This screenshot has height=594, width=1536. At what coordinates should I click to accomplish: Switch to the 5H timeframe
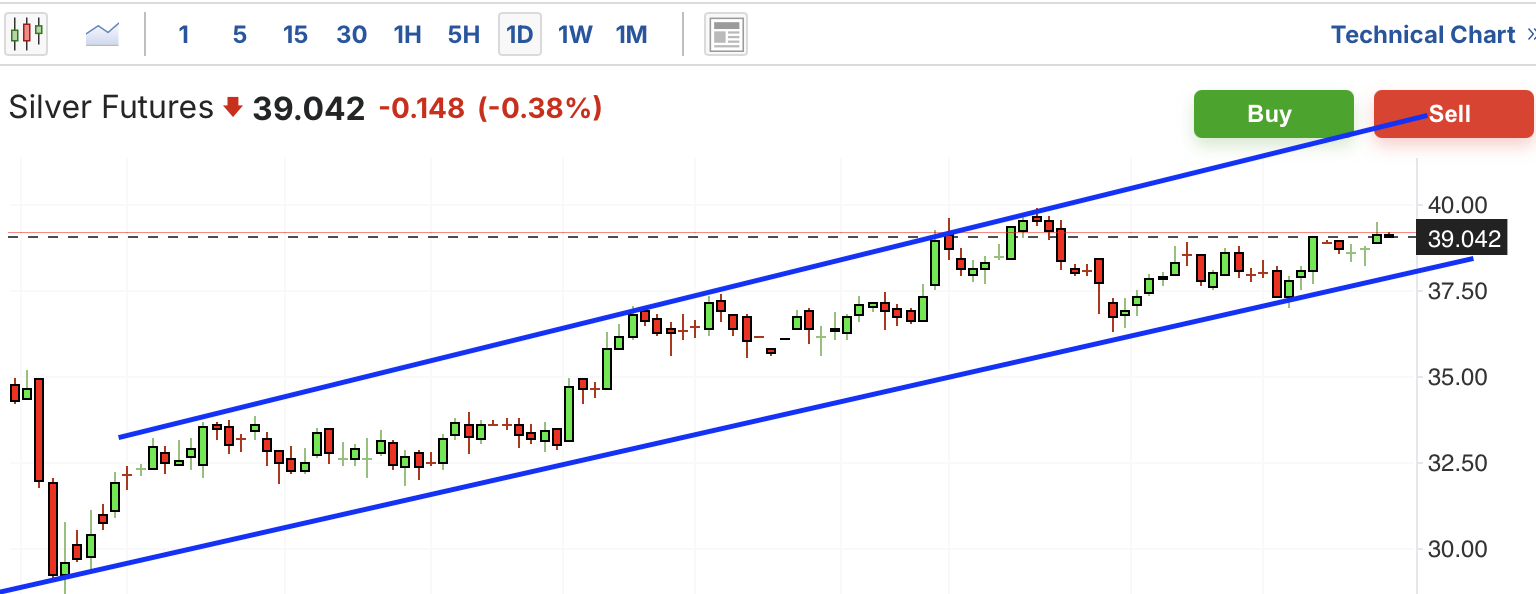(x=464, y=35)
